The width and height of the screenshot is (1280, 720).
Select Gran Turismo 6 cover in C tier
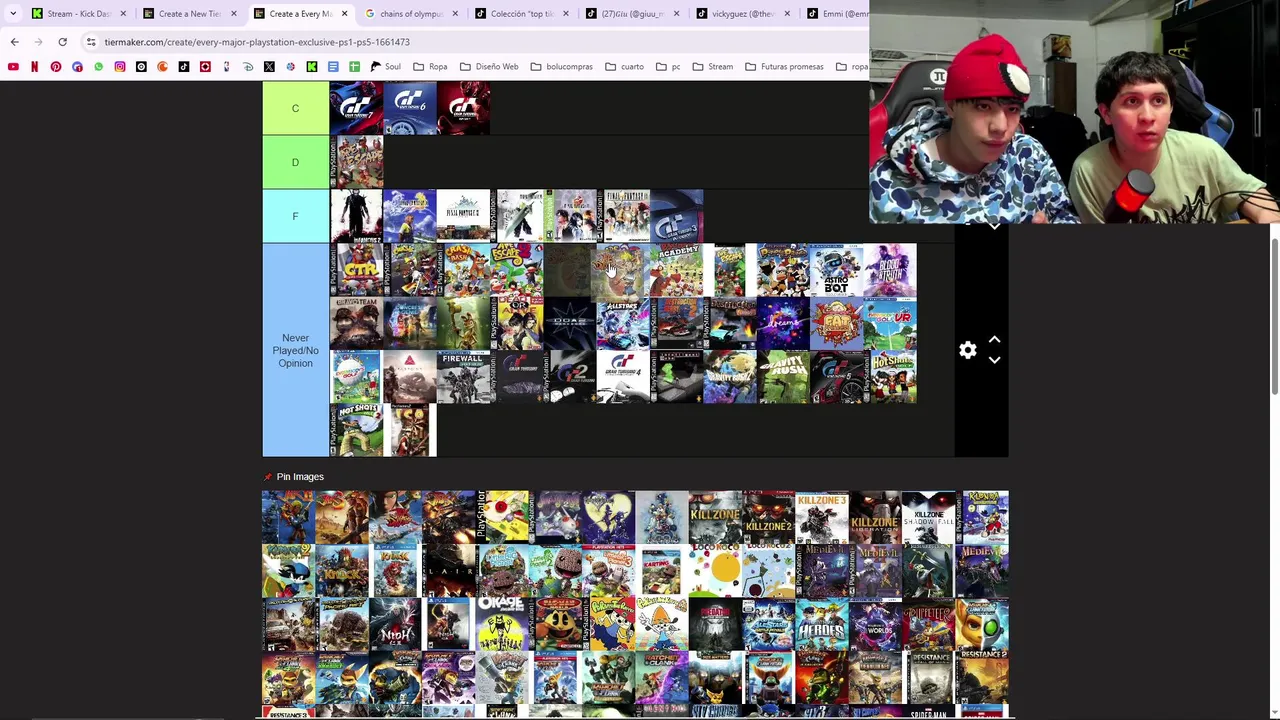coord(410,108)
